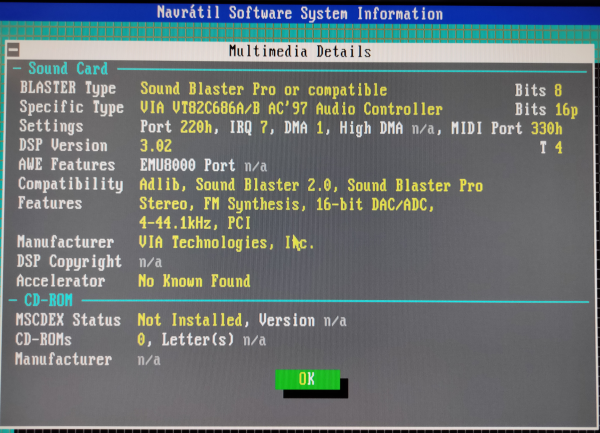Click the AWE Features label
600x433 pixels.
click(67, 164)
